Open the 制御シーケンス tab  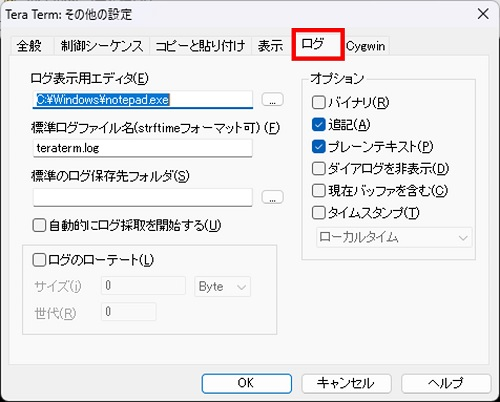coord(102,46)
